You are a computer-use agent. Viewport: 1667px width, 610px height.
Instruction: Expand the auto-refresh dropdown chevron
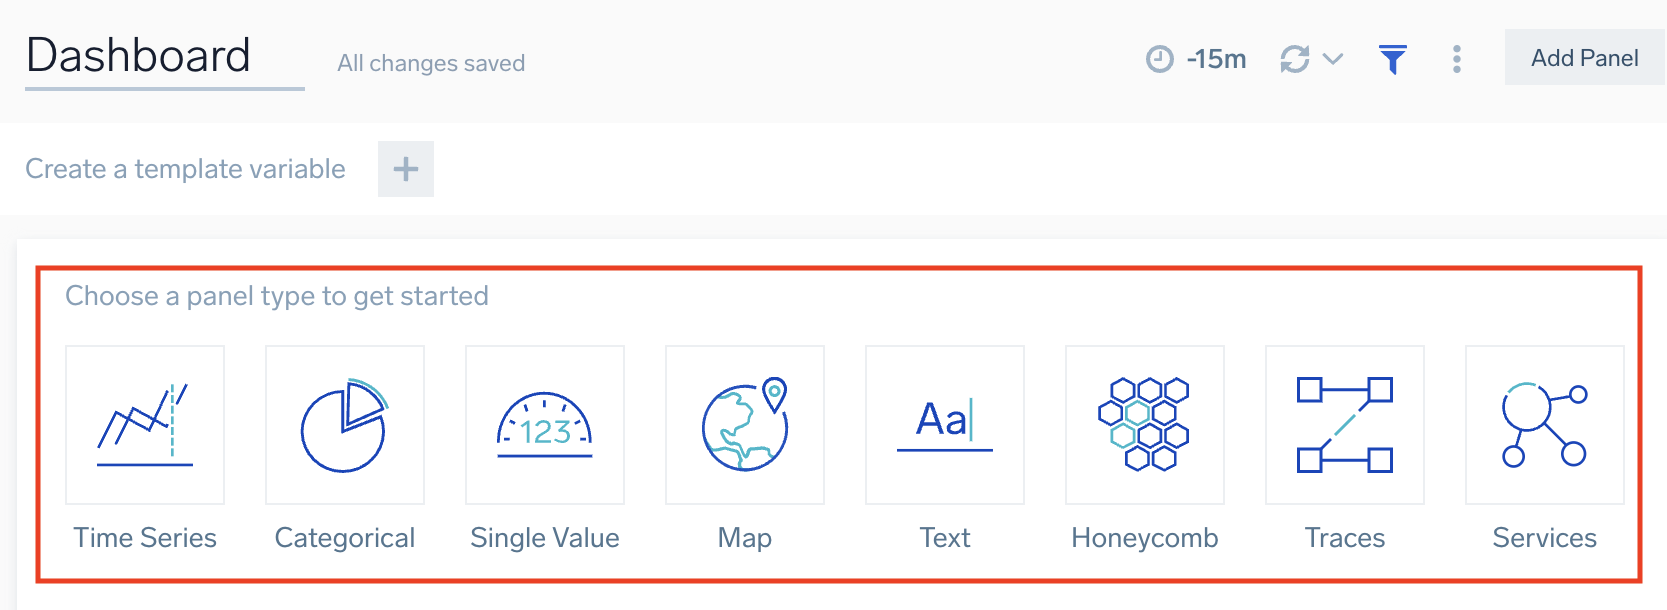pos(1333,59)
